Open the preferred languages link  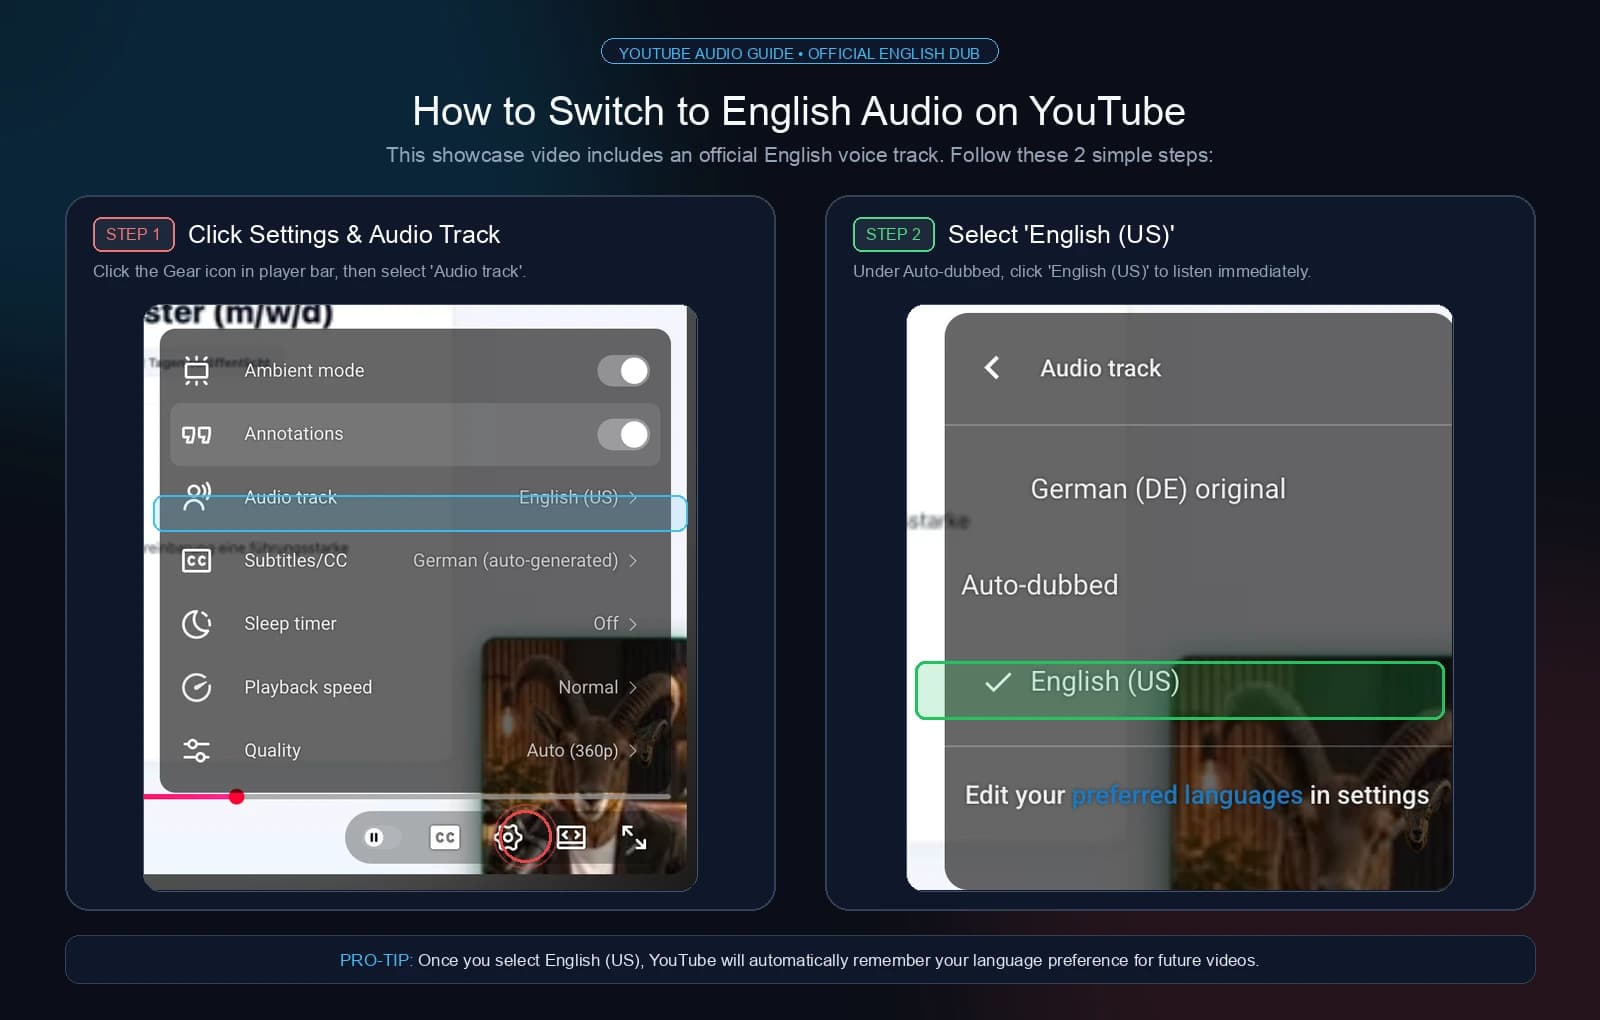point(1187,796)
